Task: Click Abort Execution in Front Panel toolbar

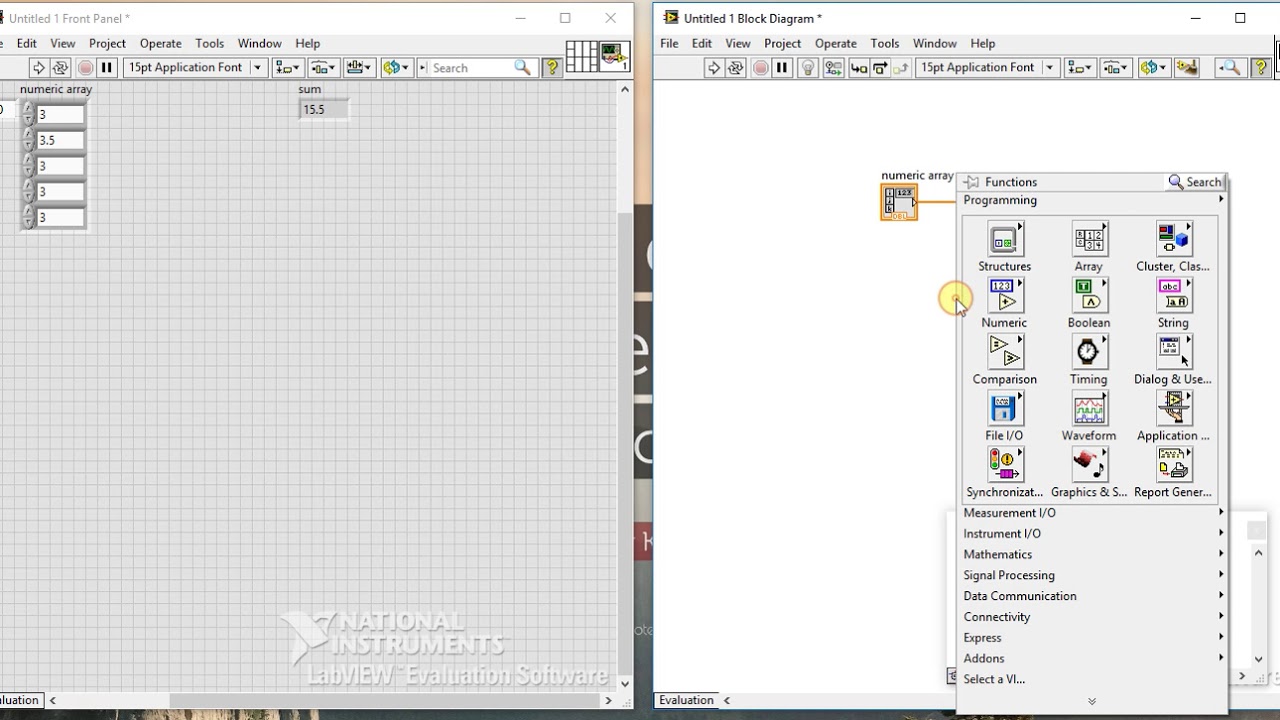Action: pos(85,68)
